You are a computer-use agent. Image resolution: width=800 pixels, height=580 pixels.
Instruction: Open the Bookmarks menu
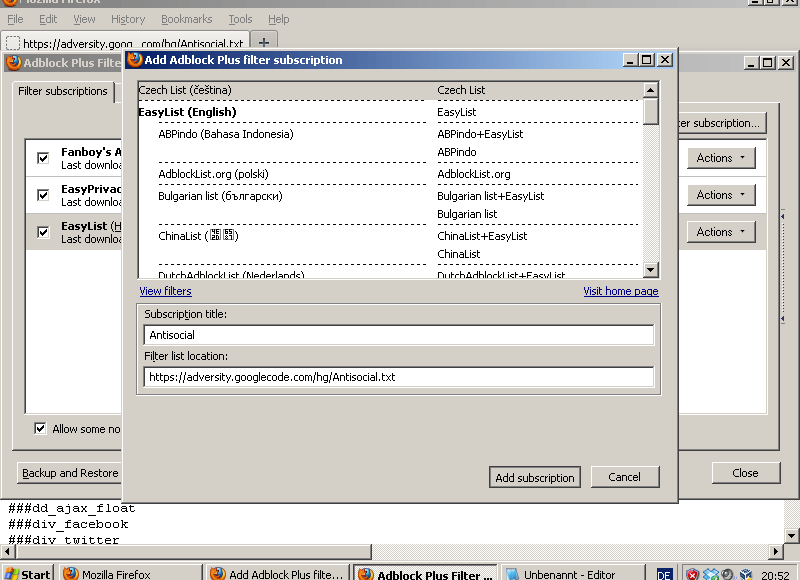pyautogui.click(x=187, y=19)
